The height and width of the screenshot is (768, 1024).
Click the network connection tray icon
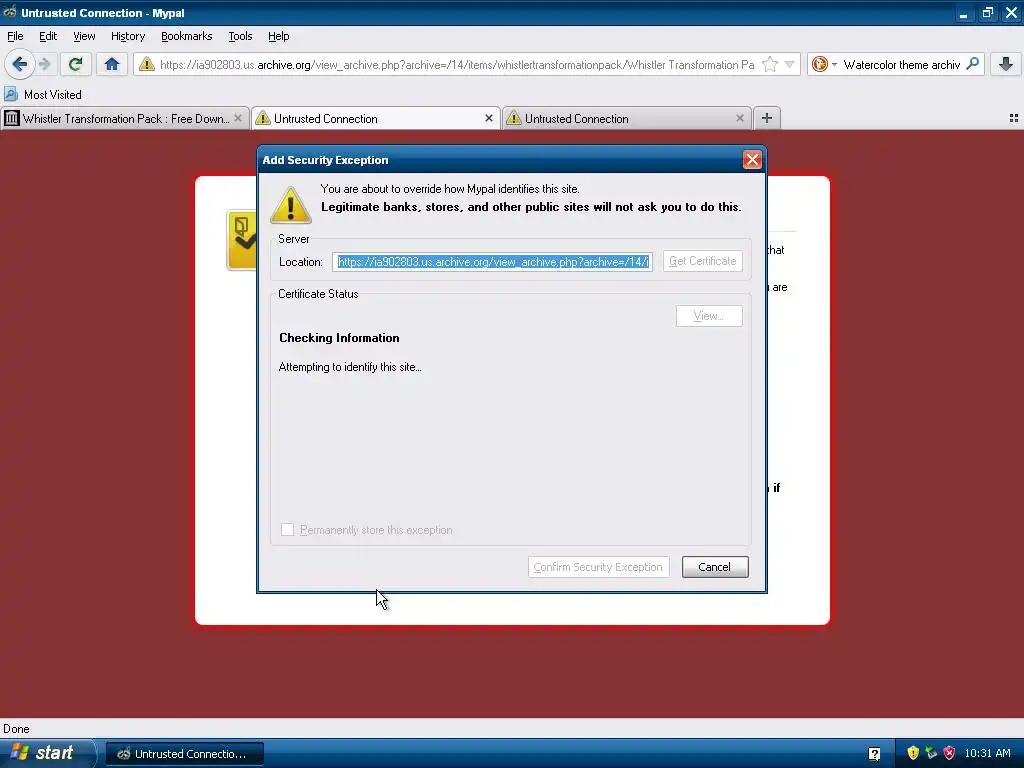[931, 753]
